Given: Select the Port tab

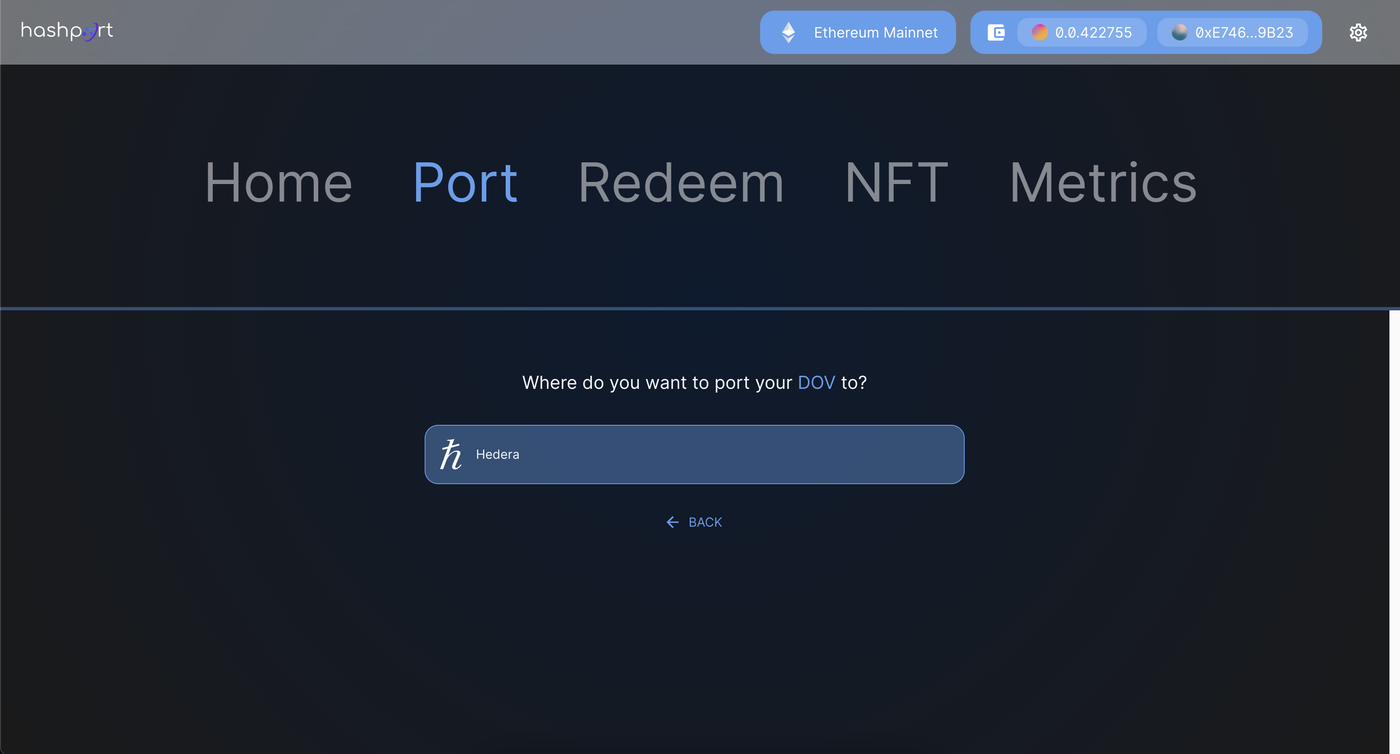Looking at the screenshot, I should click(465, 183).
